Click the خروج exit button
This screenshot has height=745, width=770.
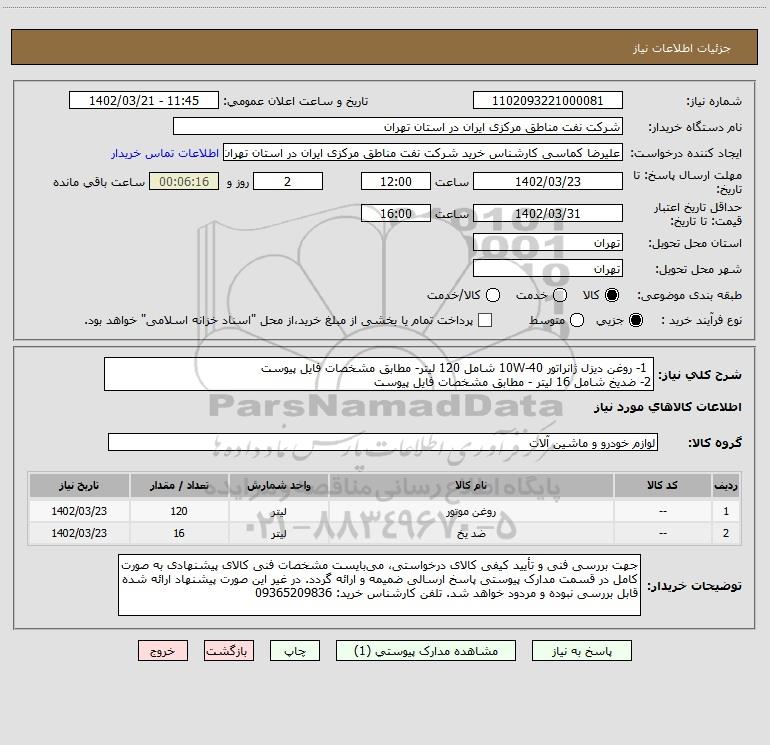click(x=163, y=651)
